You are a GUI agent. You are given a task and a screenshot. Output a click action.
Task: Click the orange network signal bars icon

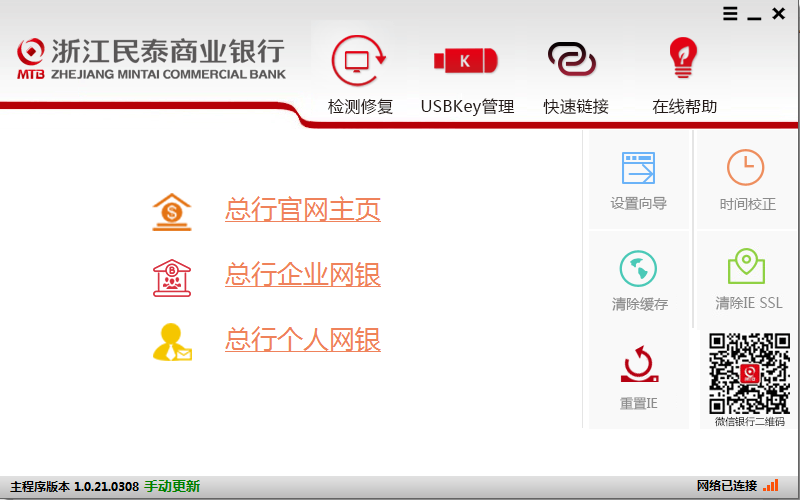(x=771, y=485)
